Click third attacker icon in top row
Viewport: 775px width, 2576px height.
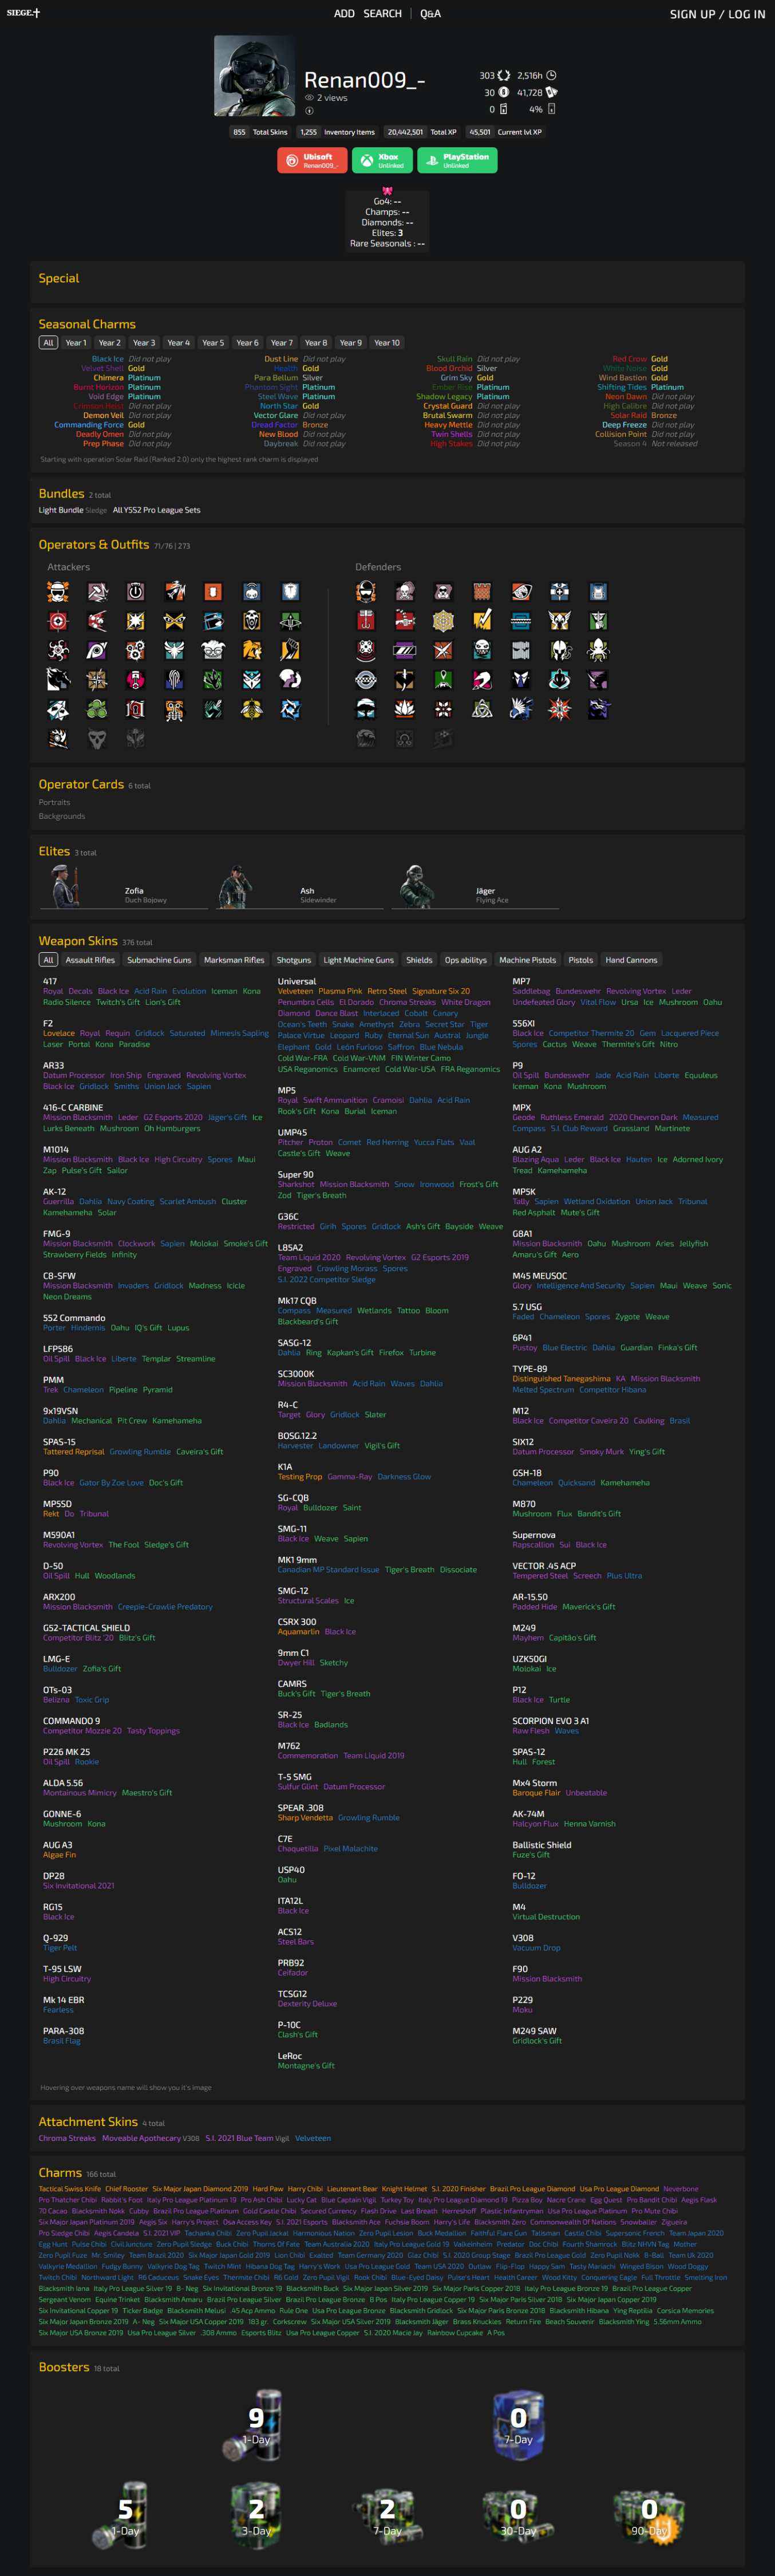coord(135,592)
